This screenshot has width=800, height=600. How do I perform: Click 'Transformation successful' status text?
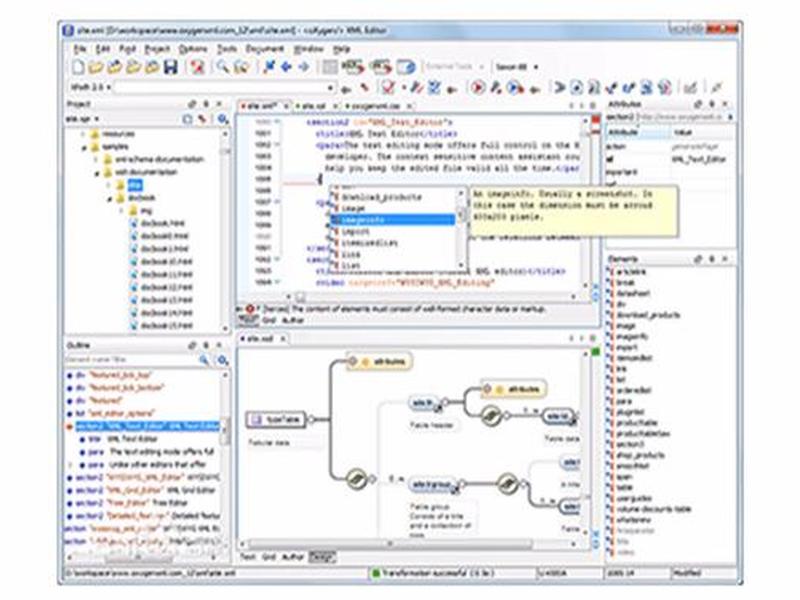pyautogui.click(x=437, y=573)
